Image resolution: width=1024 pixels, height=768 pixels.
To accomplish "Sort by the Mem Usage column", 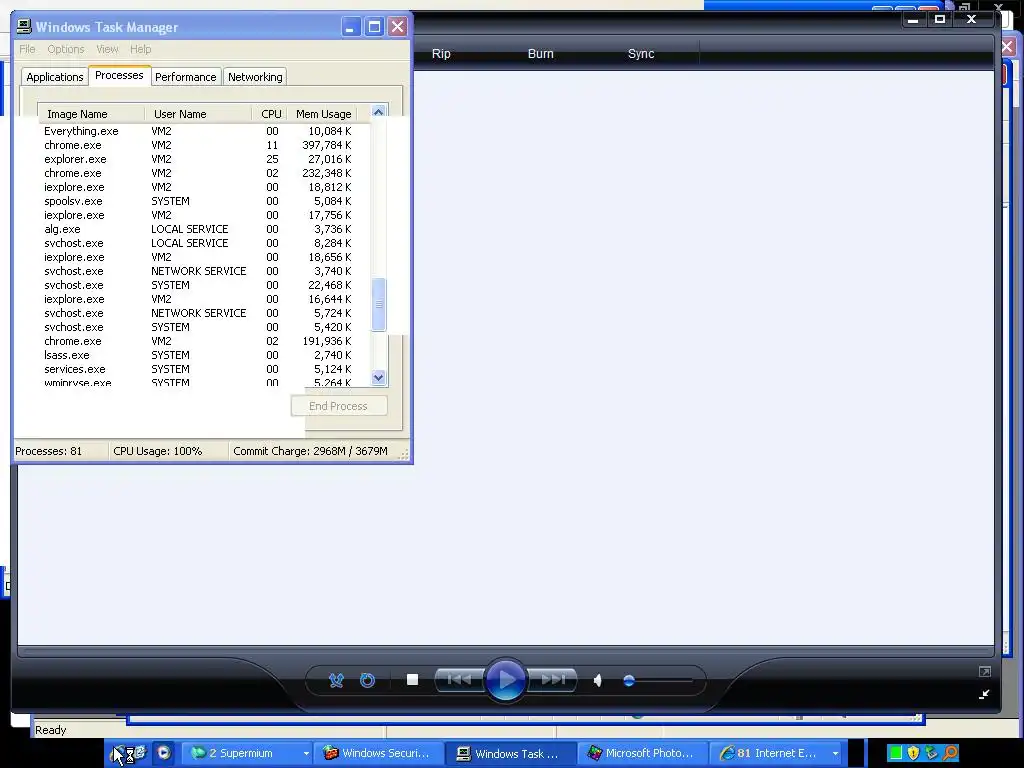I will point(323,114).
